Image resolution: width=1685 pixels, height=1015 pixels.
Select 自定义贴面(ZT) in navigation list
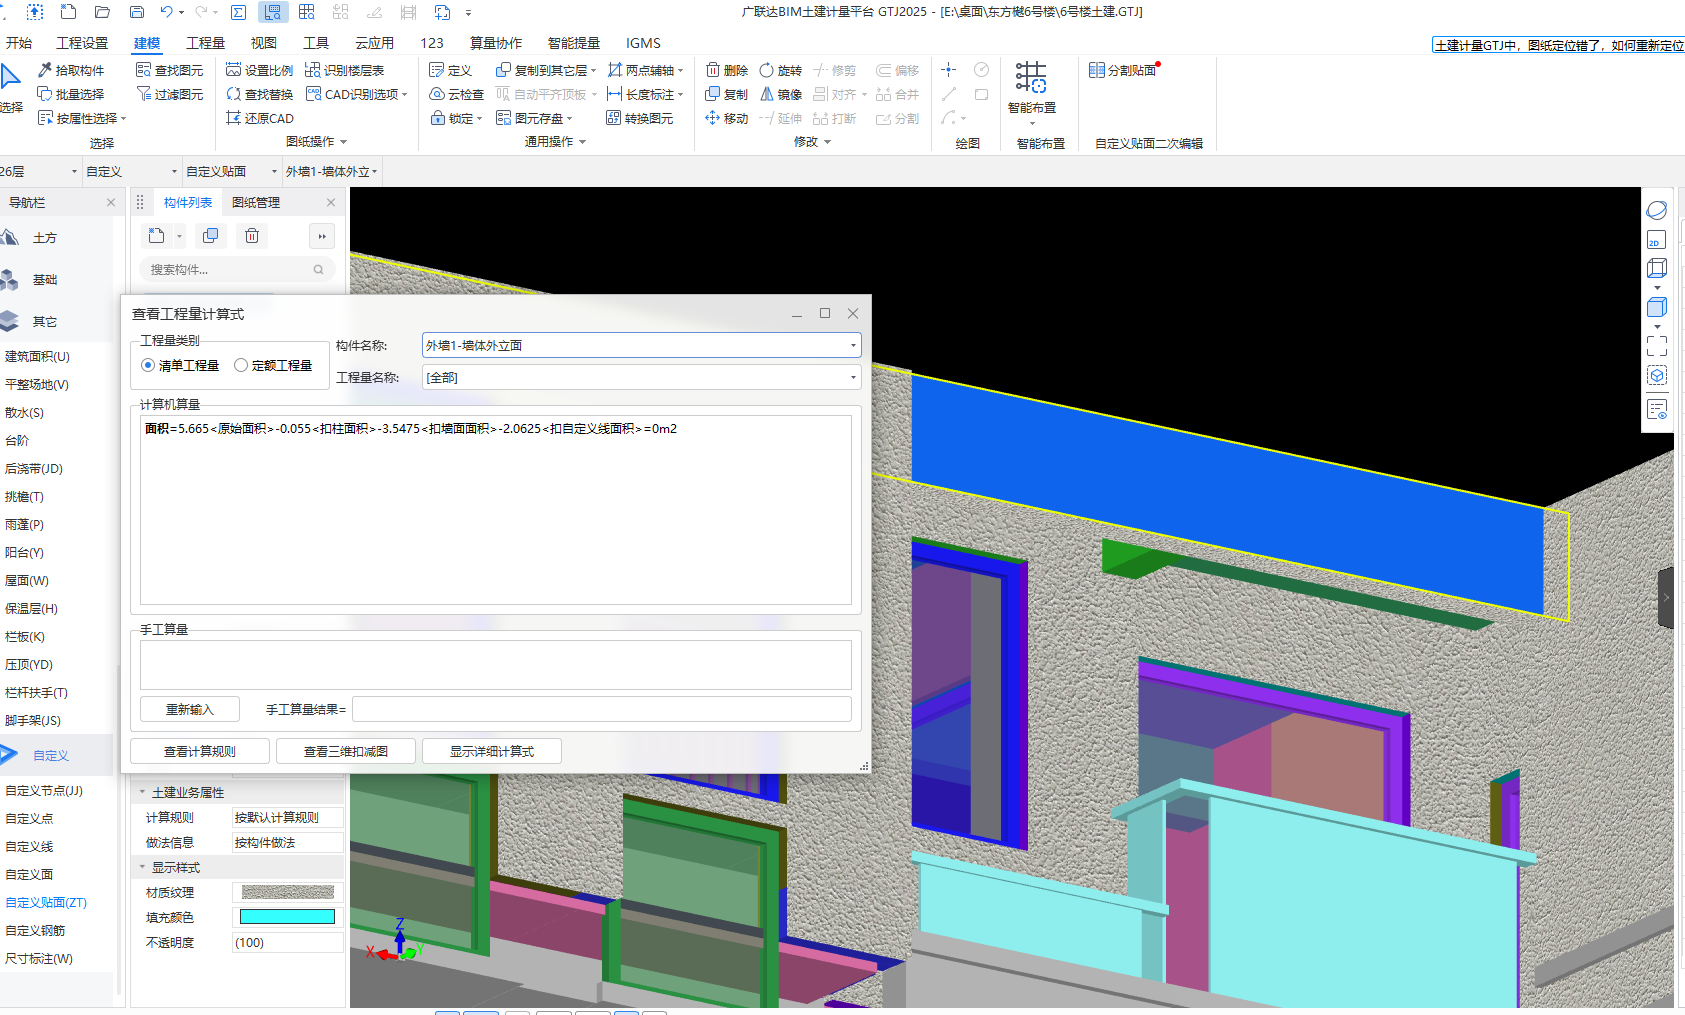46,902
